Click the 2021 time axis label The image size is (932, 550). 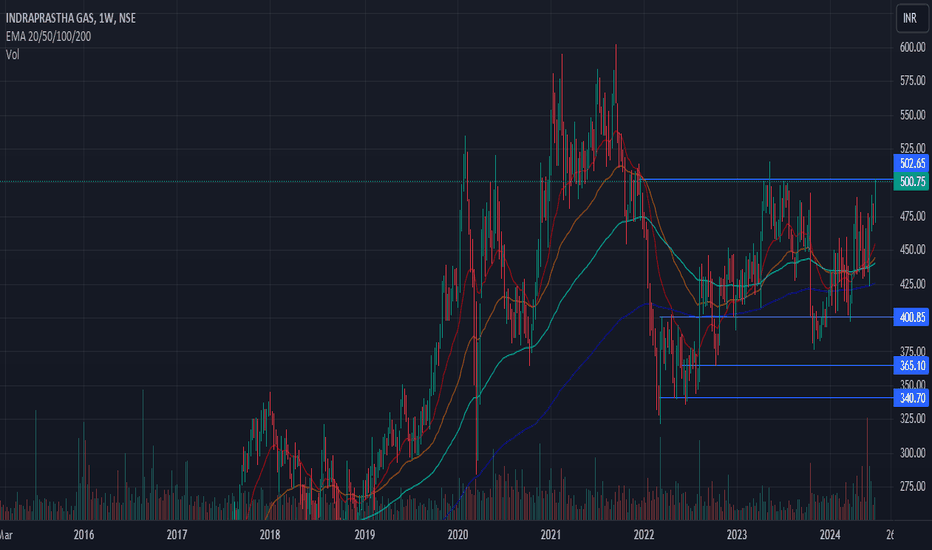pyautogui.click(x=551, y=535)
